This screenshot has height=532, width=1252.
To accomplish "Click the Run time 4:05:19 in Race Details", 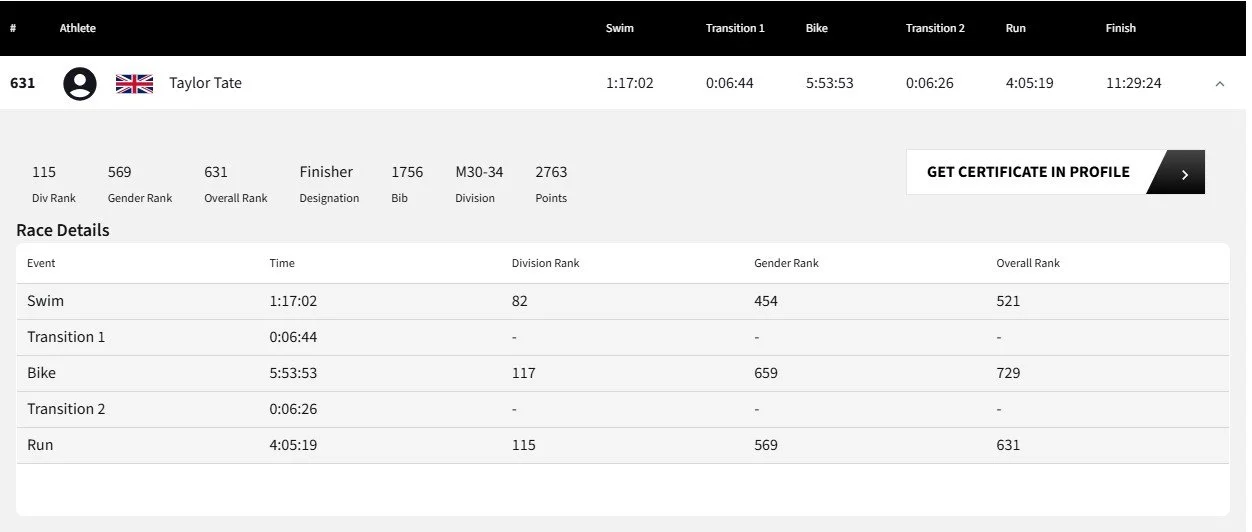I will coord(293,445).
